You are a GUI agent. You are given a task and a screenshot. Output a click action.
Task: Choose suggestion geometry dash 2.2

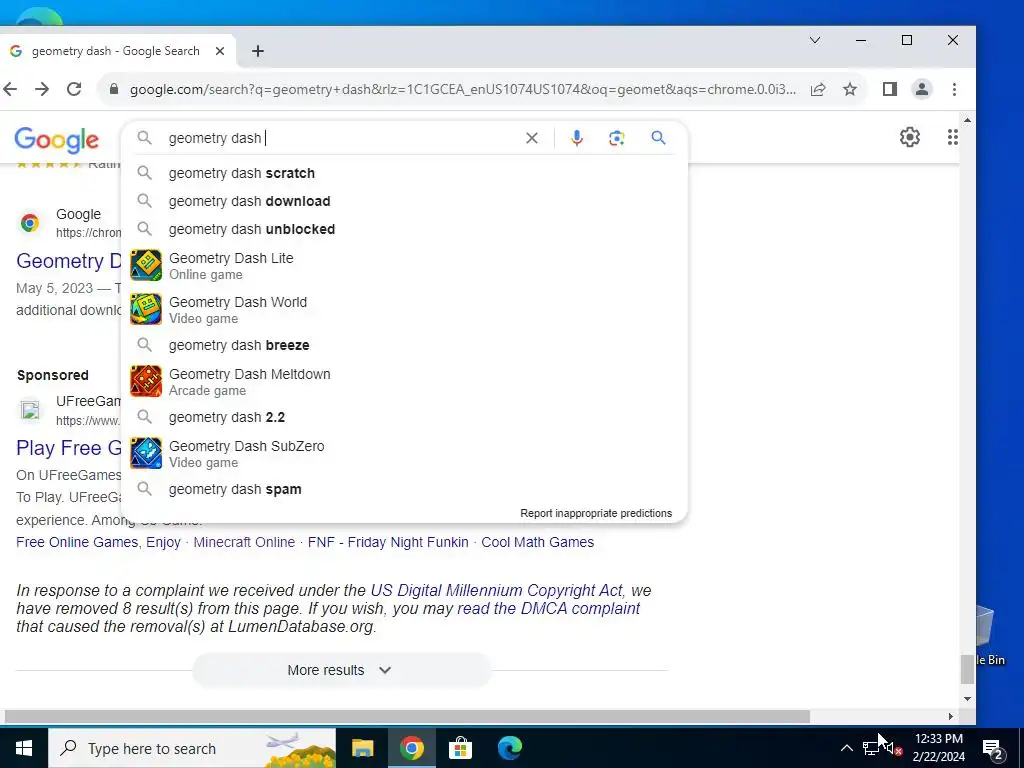[x=404, y=417]
